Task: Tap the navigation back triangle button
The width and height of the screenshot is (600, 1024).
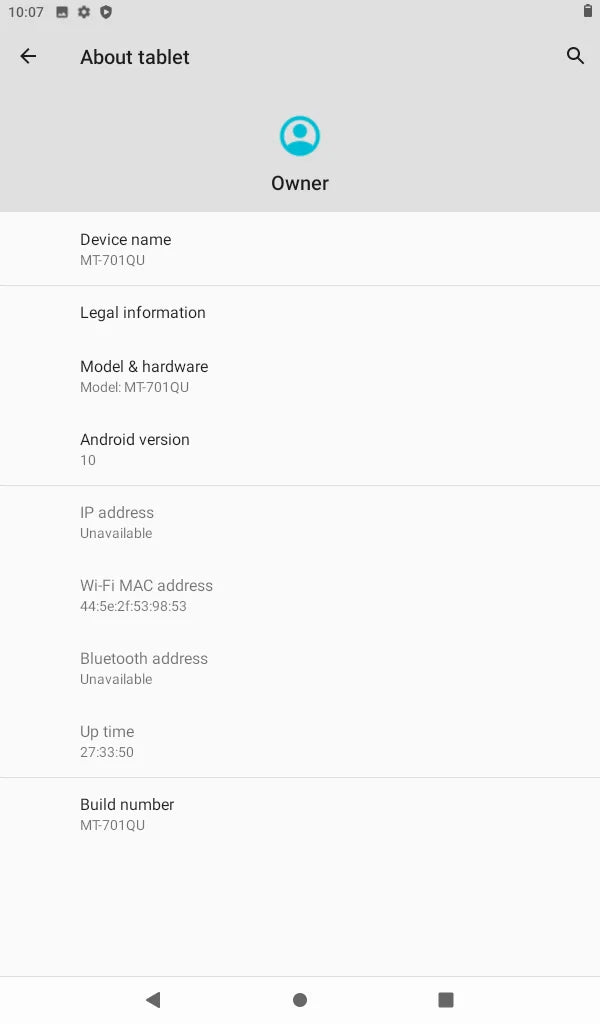Action: click(152, 999)
